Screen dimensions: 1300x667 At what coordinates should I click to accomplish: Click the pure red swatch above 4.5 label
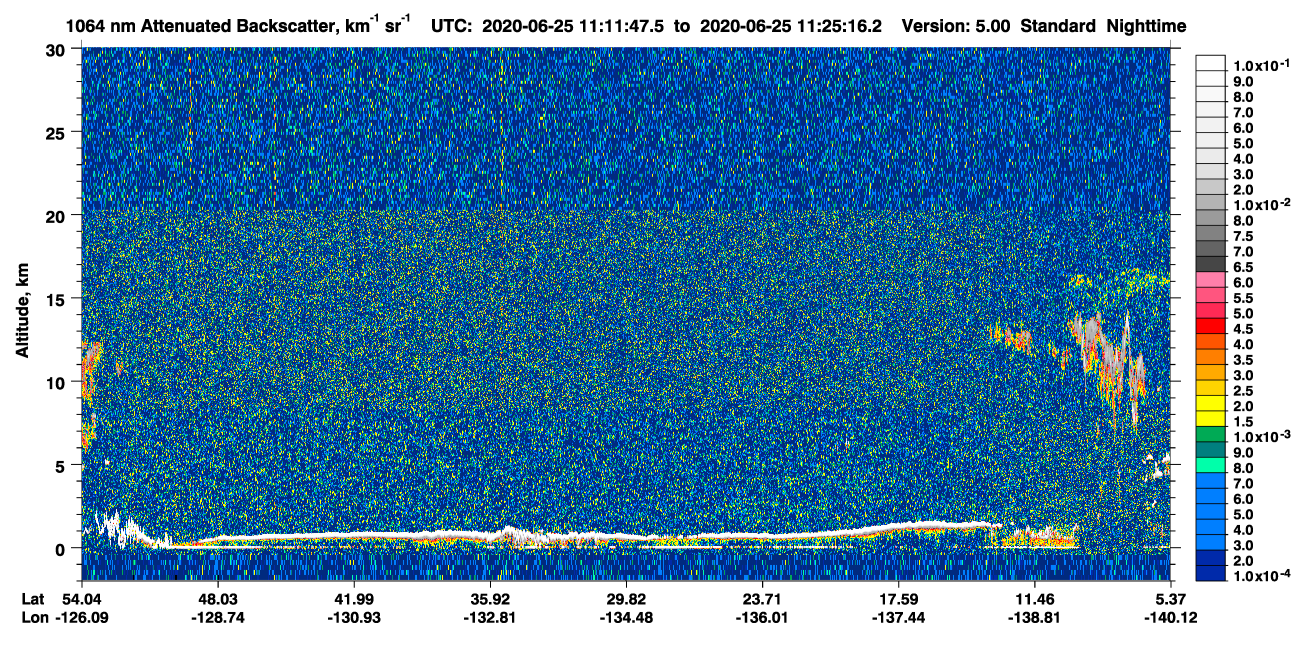tap(1210, 326)
